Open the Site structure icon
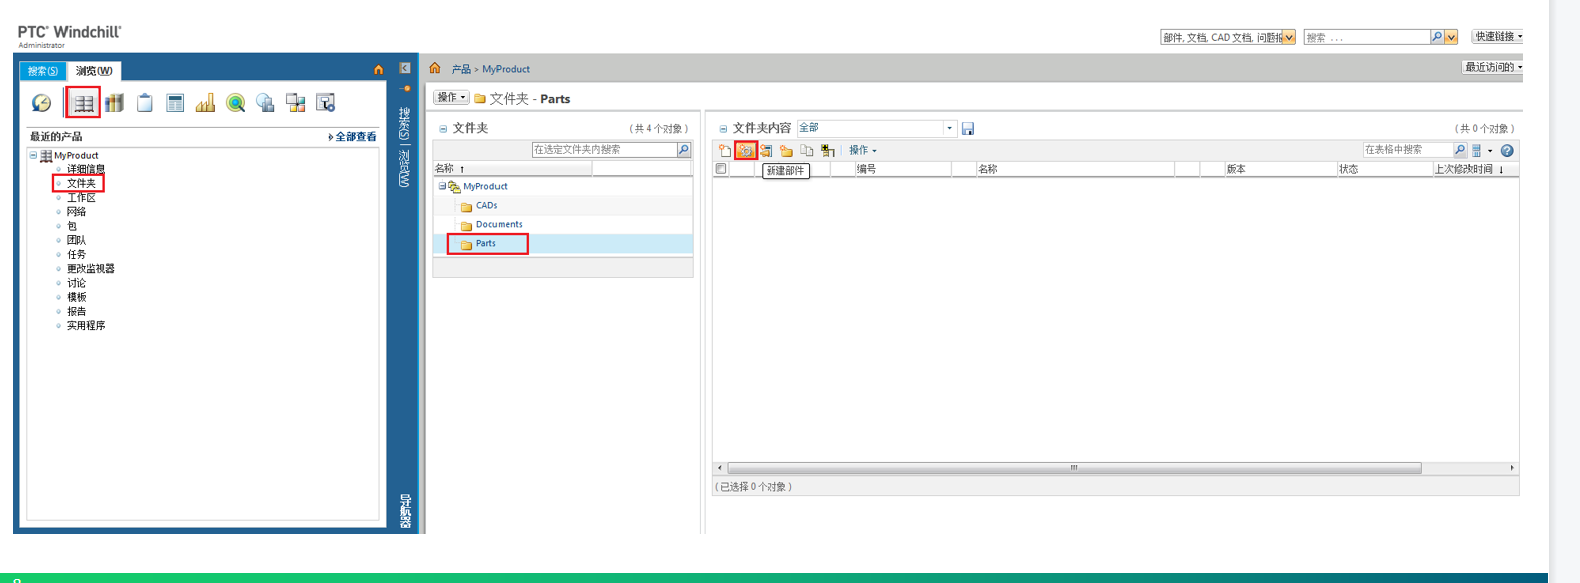Screen dimensions: 1580x583 pos(295,102)
